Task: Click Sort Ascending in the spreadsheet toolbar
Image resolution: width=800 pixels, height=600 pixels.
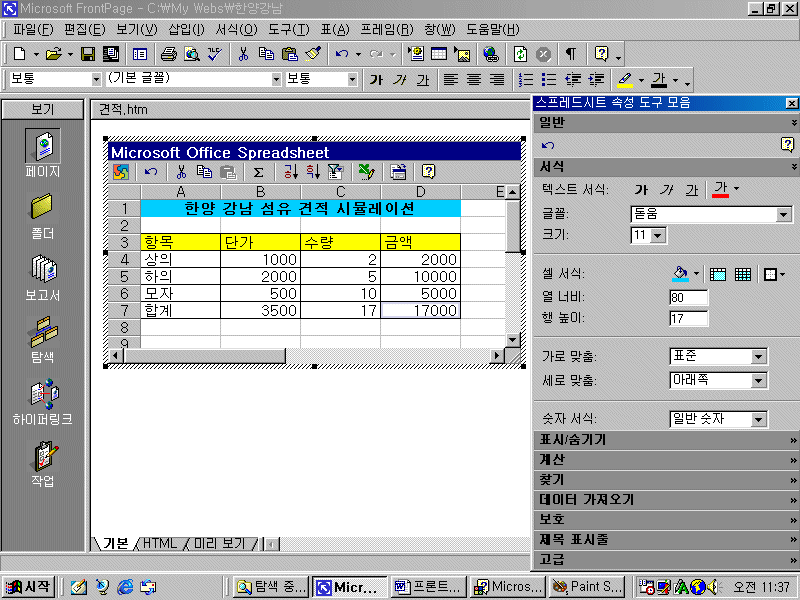Action: (290, 172)
